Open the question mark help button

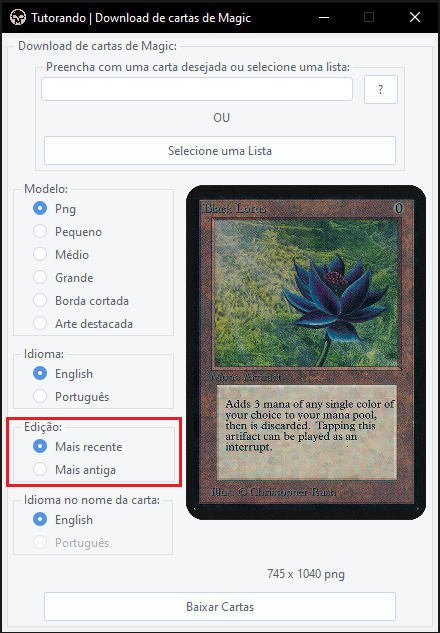coord(381,89)
